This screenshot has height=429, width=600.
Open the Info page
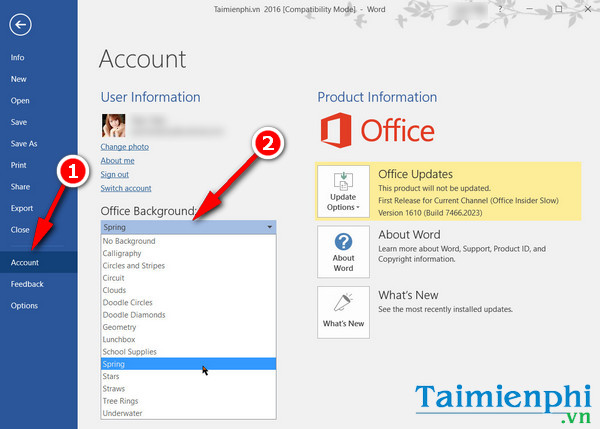[39, 57]
